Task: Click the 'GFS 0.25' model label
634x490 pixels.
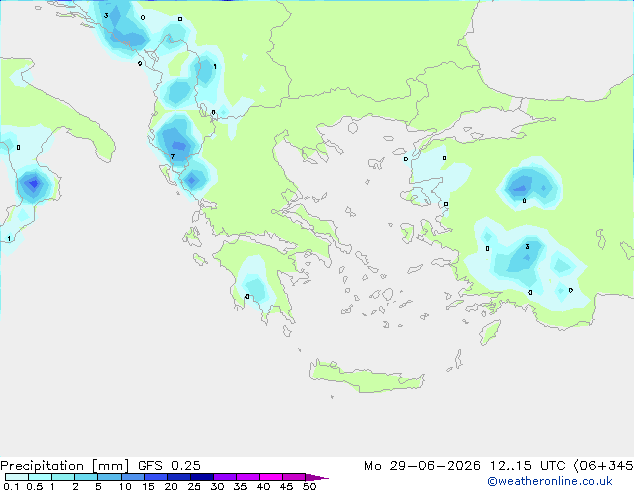Action: pos(169,466)
